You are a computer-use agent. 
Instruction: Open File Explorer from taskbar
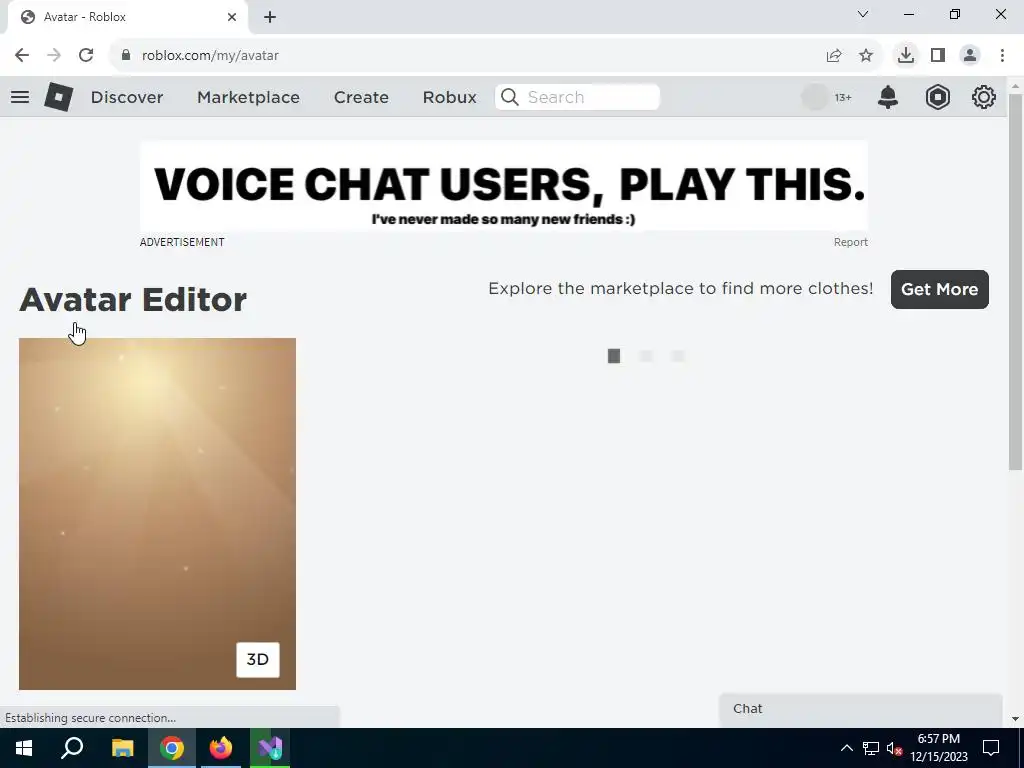(122, 748)
